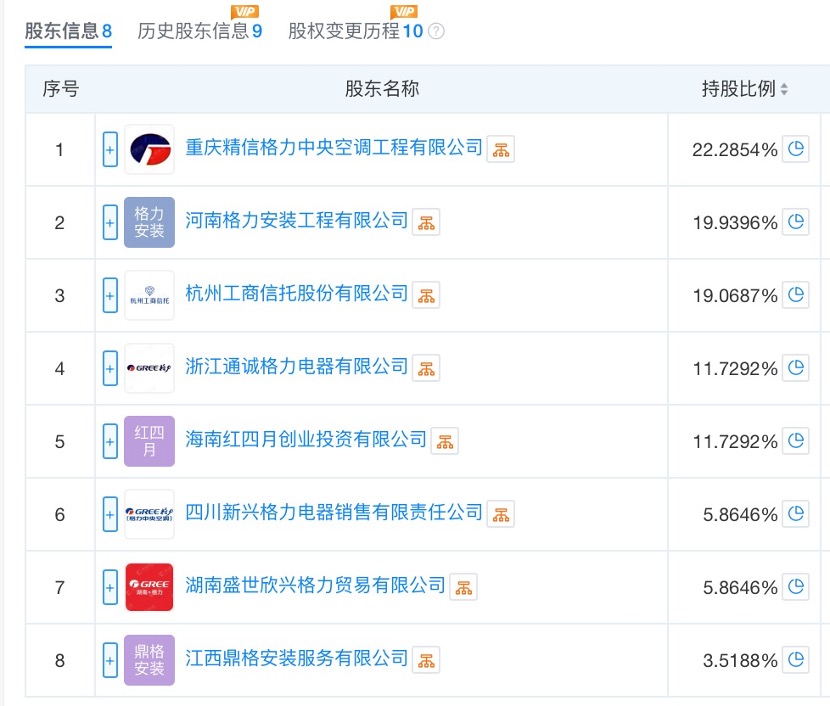This screenshot has height=706, width=830.
Task: Open equity structure icon for 四川新兴格力电器销售有限责任公司
Action: tap(501, 515)
